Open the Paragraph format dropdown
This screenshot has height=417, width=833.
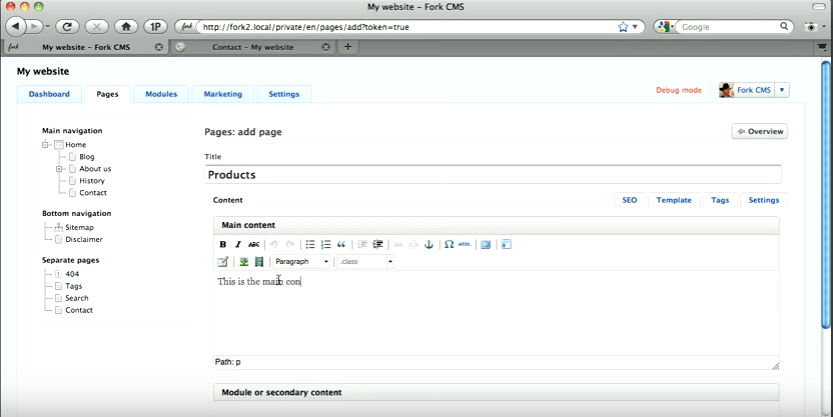click(x=301, y=262)
